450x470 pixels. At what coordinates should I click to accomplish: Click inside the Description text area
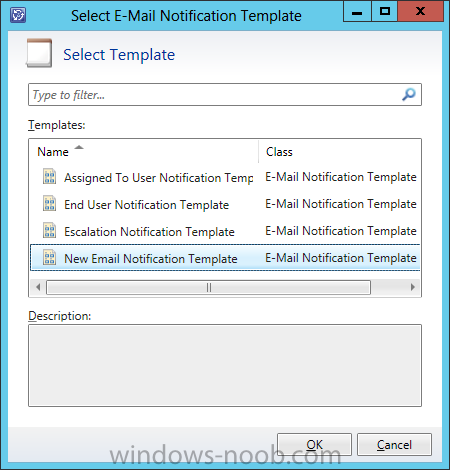click(225, 365)
